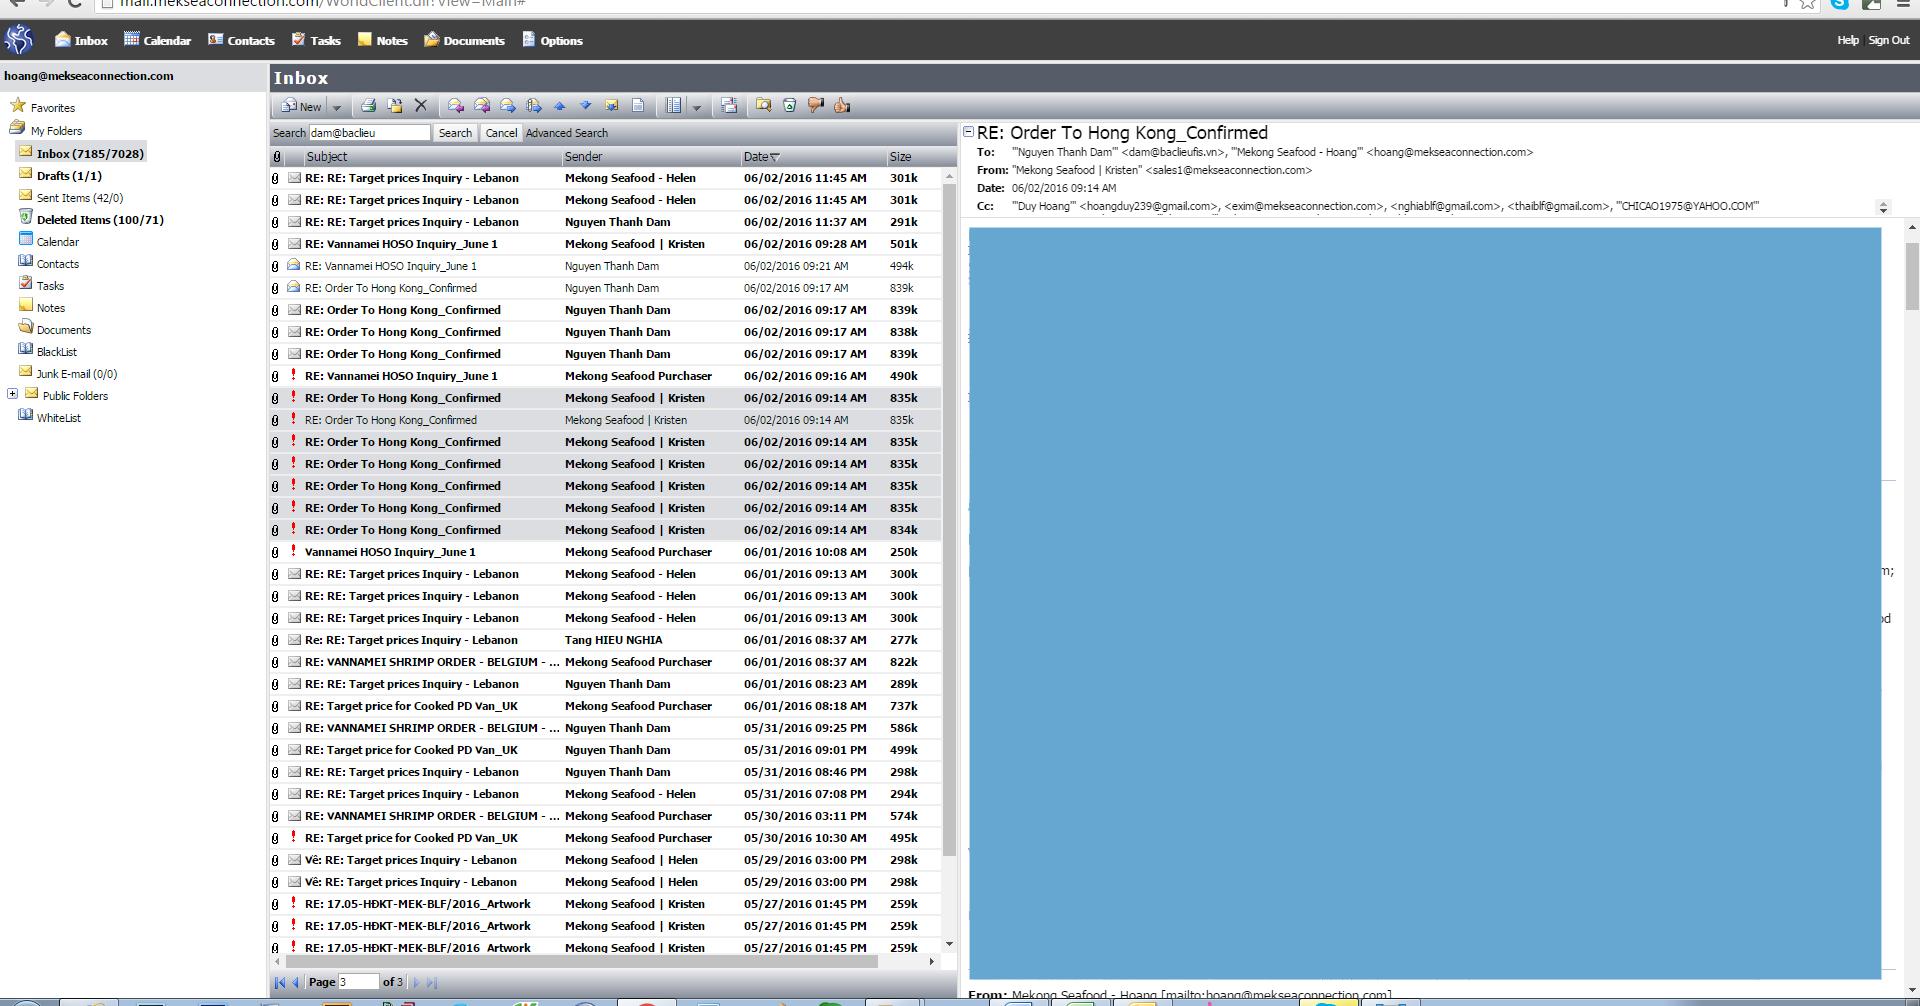Screen dimensions: 1920x1006
Task: Click the preview pane vertical scrollbar
Action: coord(1912,277)
